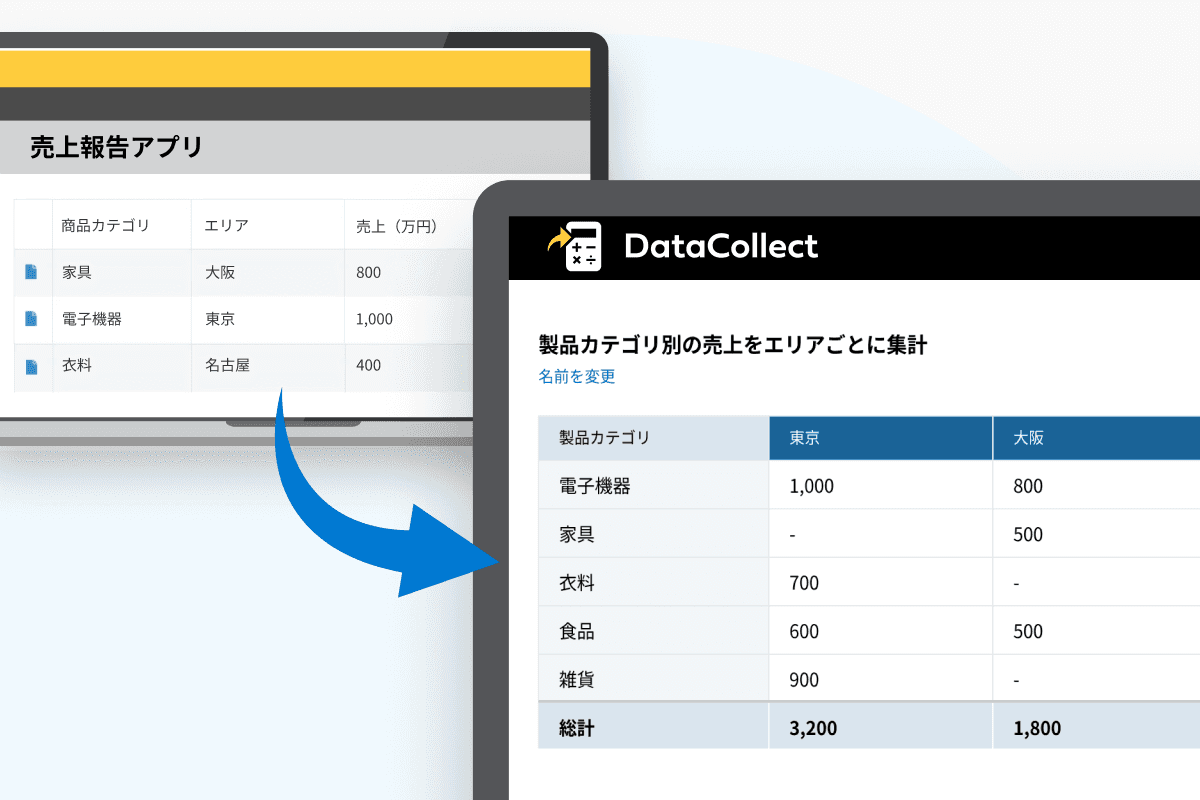Click the 1,800 Osaka total cell

[1037, 728]
